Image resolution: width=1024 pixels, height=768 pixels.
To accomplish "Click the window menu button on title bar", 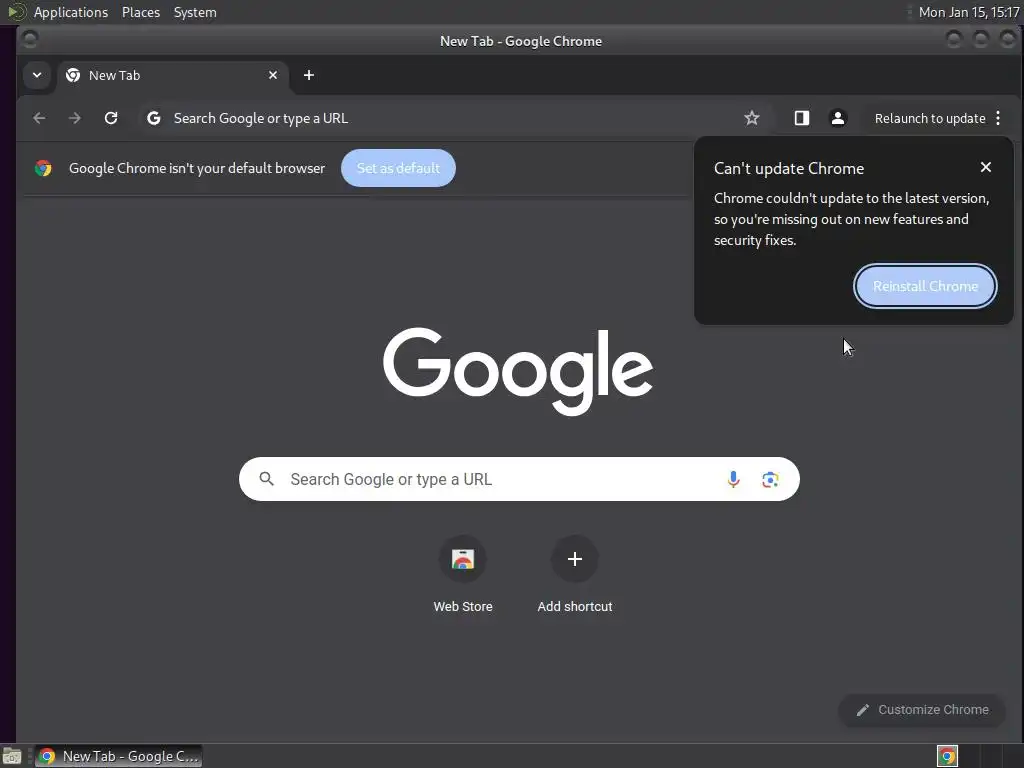I will coord(29,39).
